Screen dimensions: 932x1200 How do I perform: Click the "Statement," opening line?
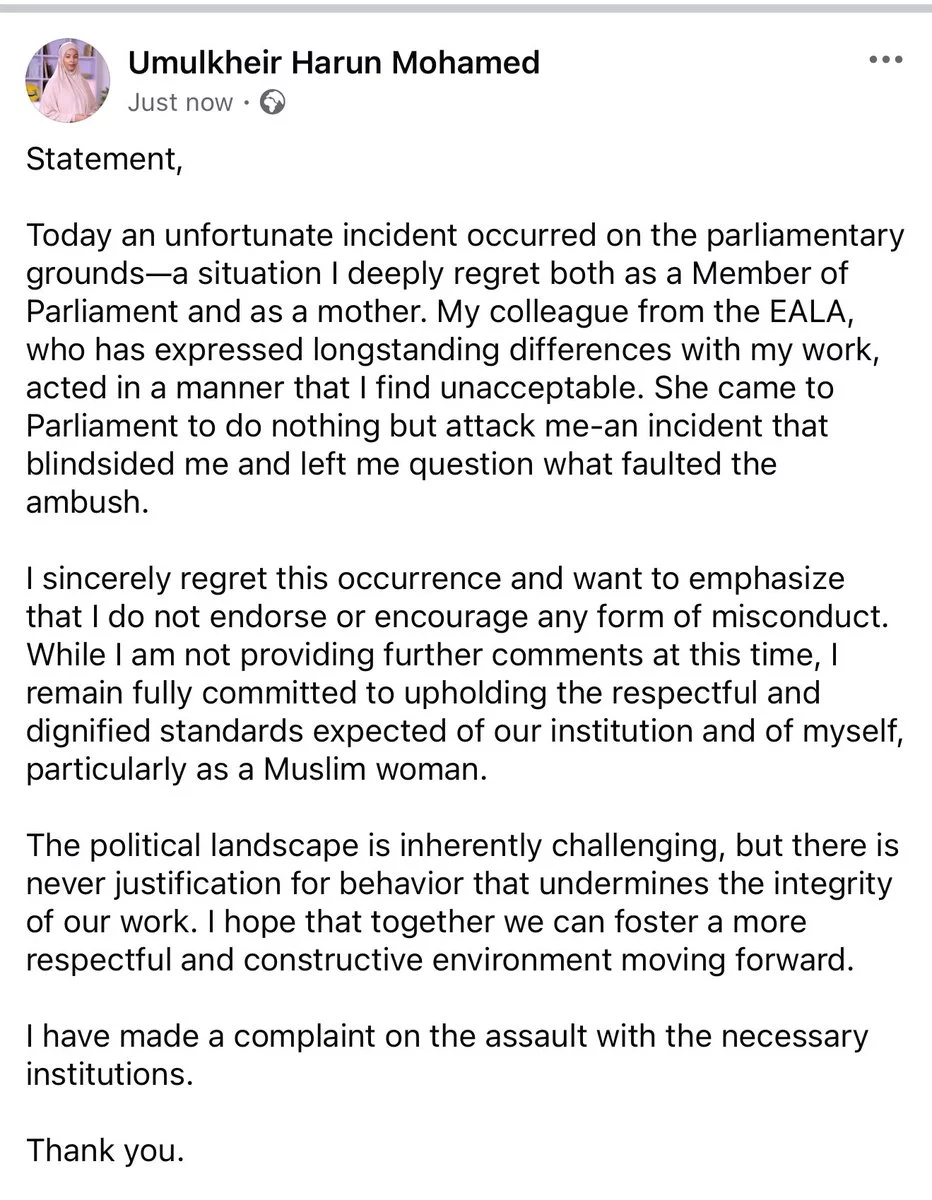point(104,160)
